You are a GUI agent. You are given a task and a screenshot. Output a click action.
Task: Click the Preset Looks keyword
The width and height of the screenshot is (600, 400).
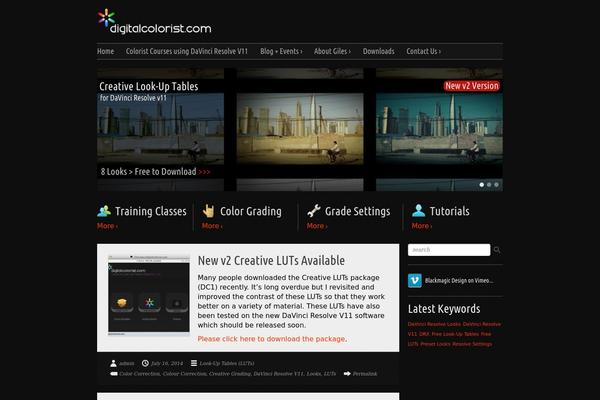435,344
